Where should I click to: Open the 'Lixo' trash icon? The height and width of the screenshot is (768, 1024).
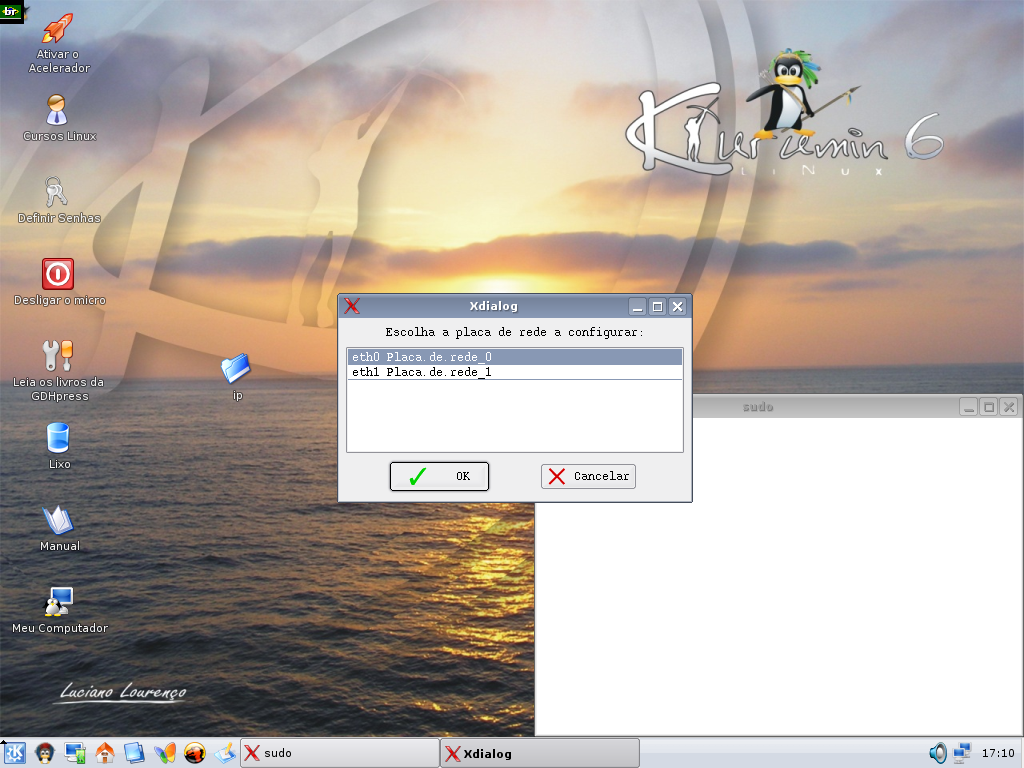pyautogui.click(x=58, y=438)
